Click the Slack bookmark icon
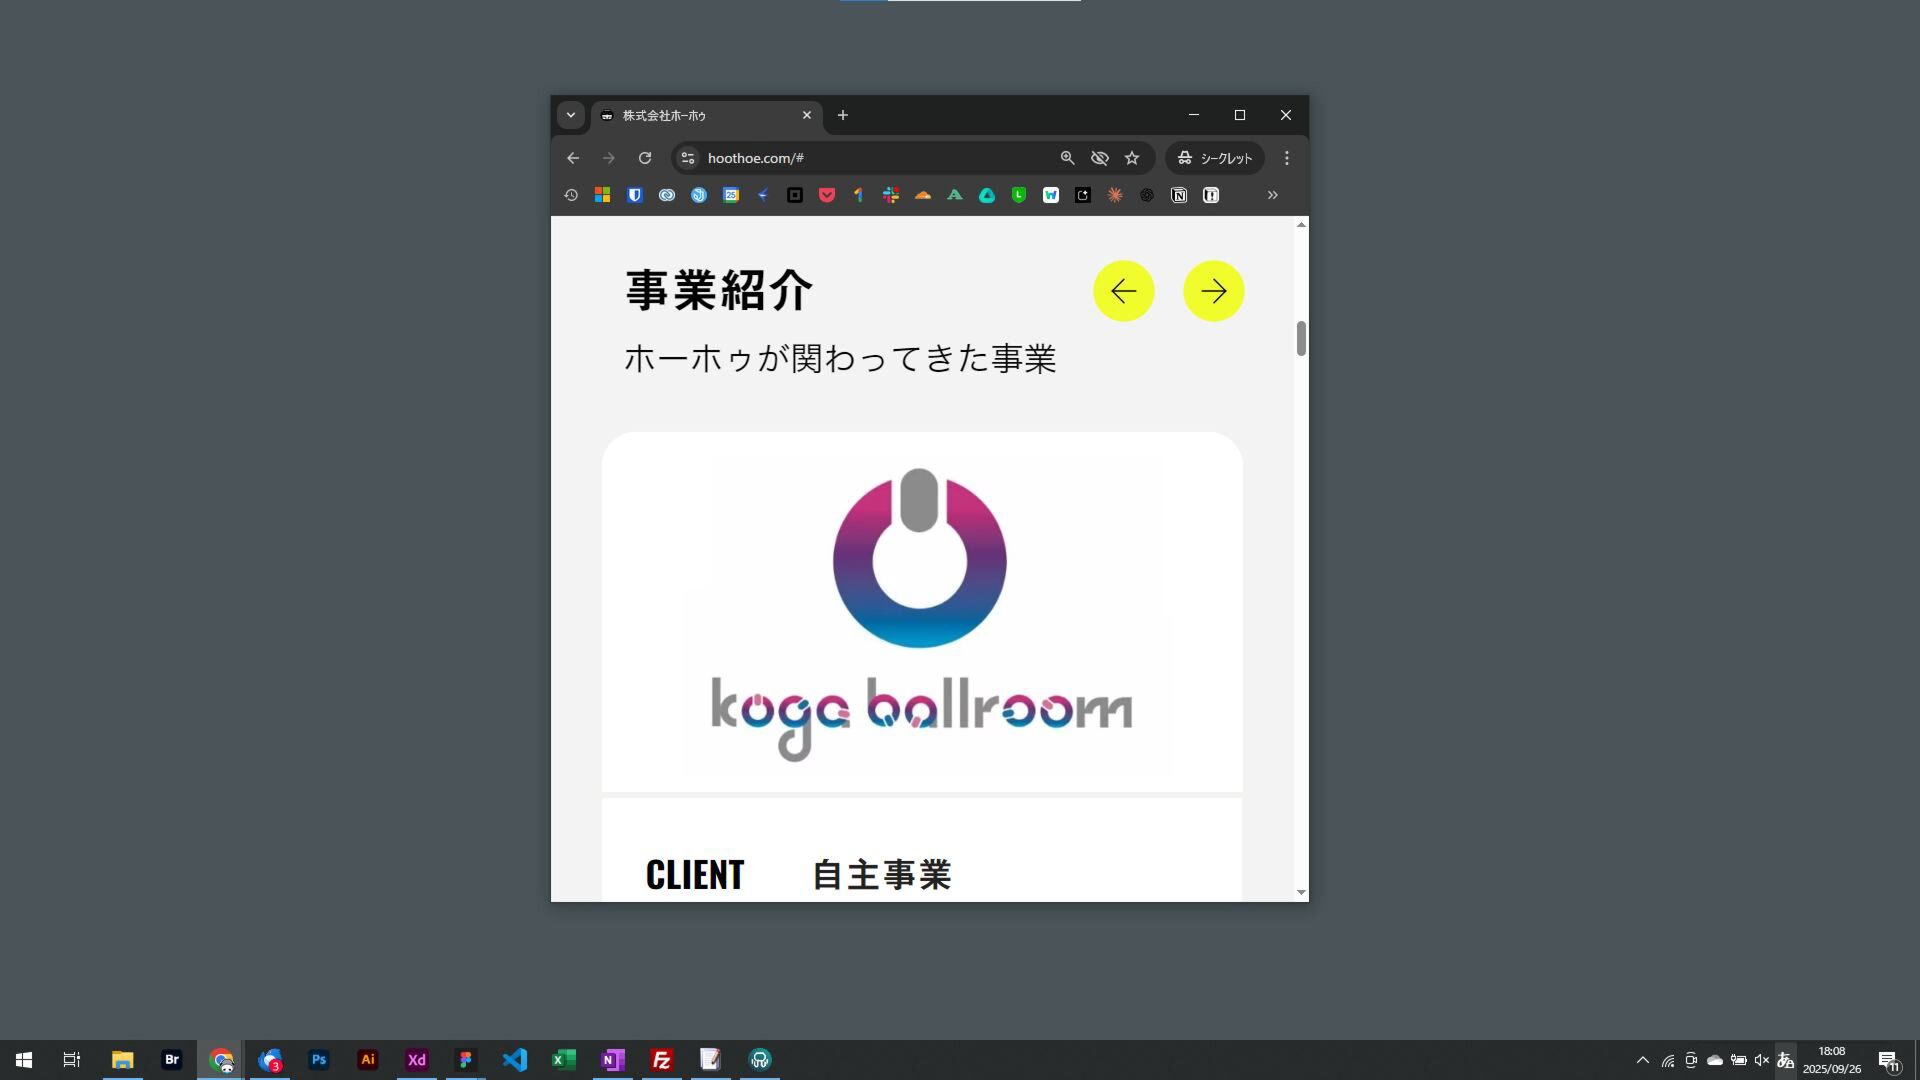Image resolution: width=1920 pixels, height=1080 pixels. 890,196
